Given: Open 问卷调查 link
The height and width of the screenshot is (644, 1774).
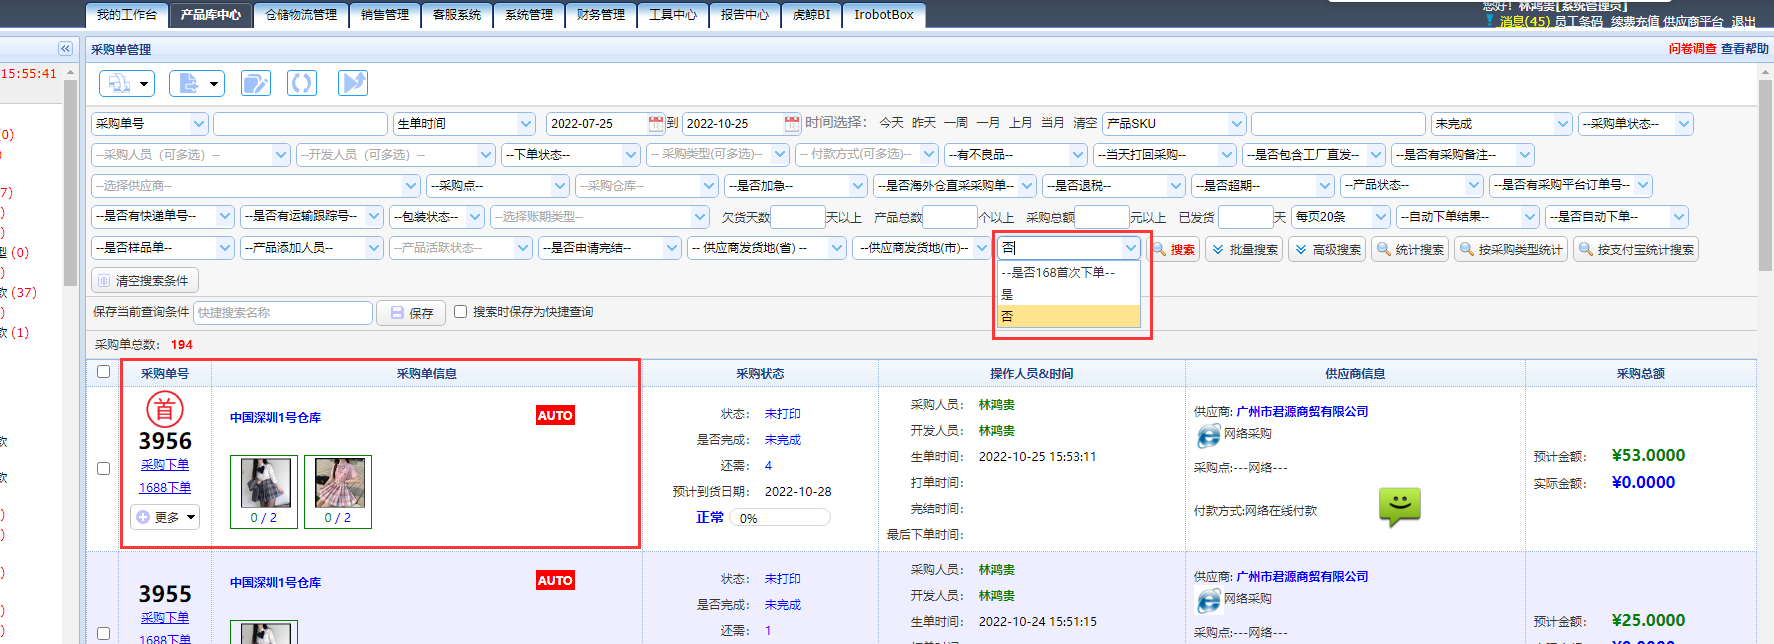Looking at the screenshot, I should pyautogui.click(x=1692, y=49).
